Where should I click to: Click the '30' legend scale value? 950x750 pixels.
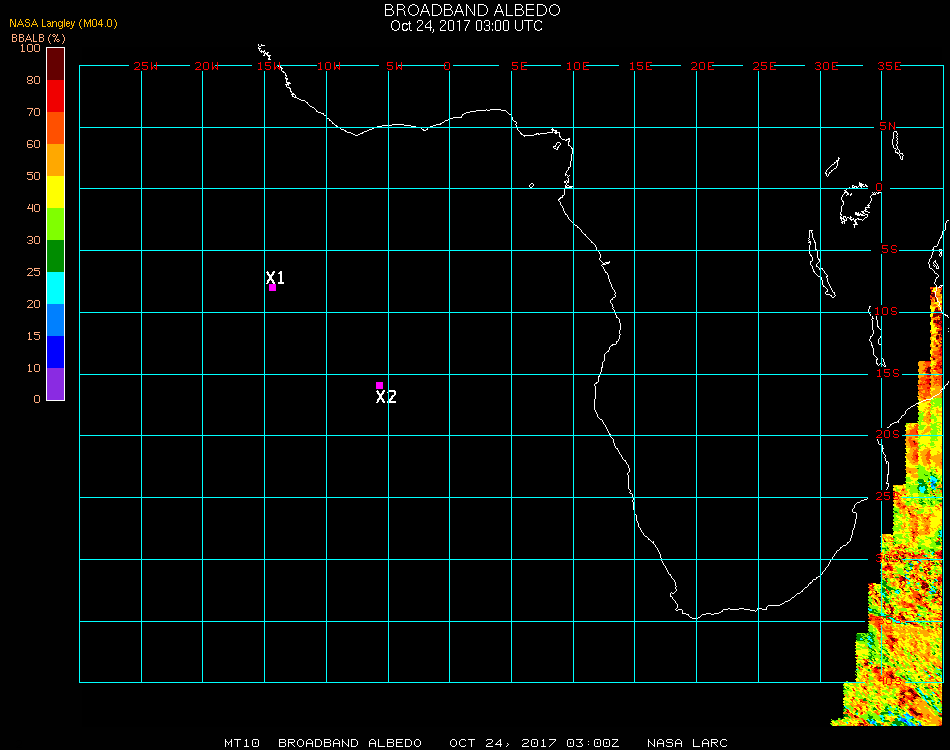(x=33, y=241)
